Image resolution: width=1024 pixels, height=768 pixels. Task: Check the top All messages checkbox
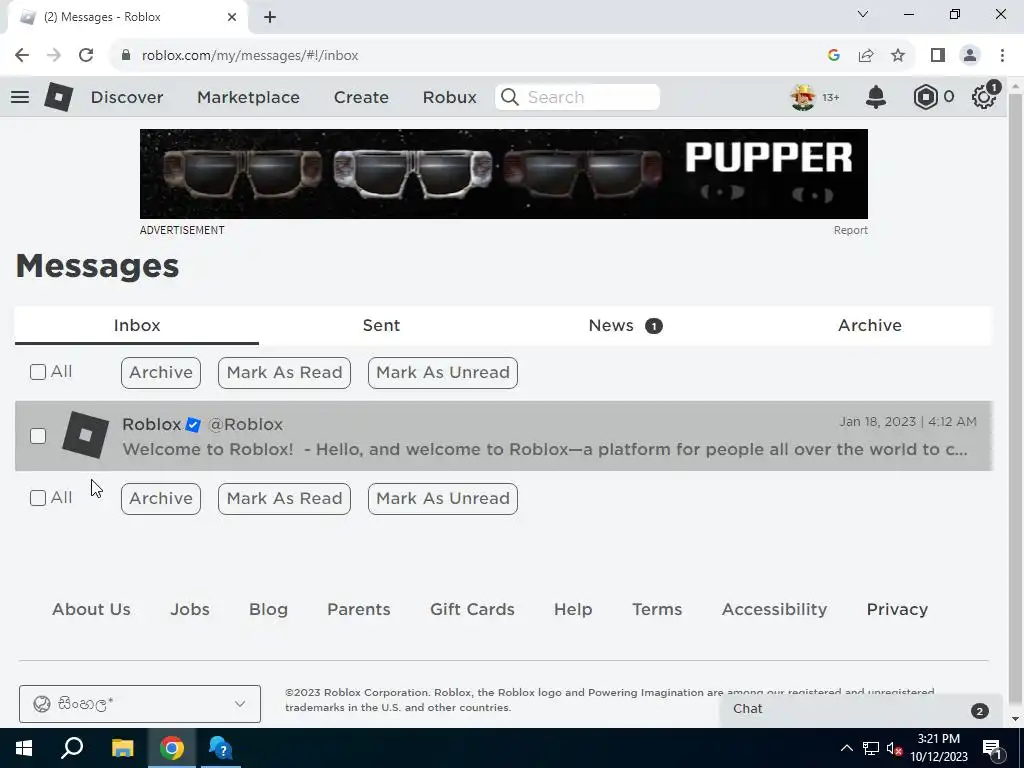[x=38, y=372]
